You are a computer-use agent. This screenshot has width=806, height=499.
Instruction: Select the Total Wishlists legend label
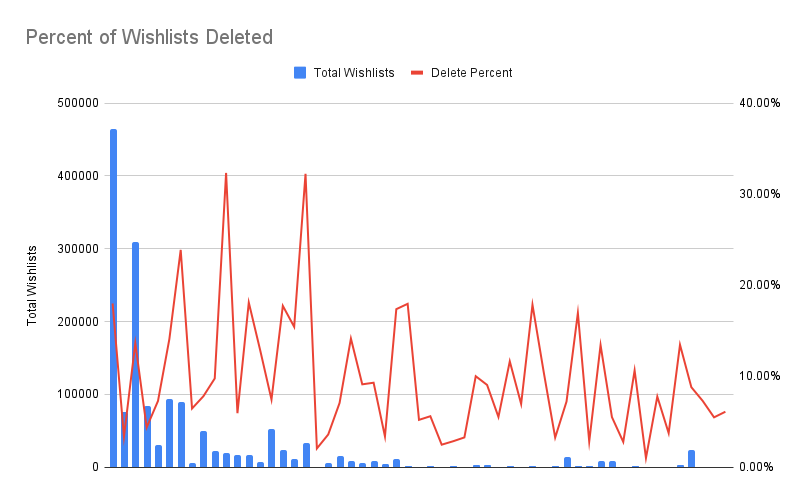tap(354, 73)
